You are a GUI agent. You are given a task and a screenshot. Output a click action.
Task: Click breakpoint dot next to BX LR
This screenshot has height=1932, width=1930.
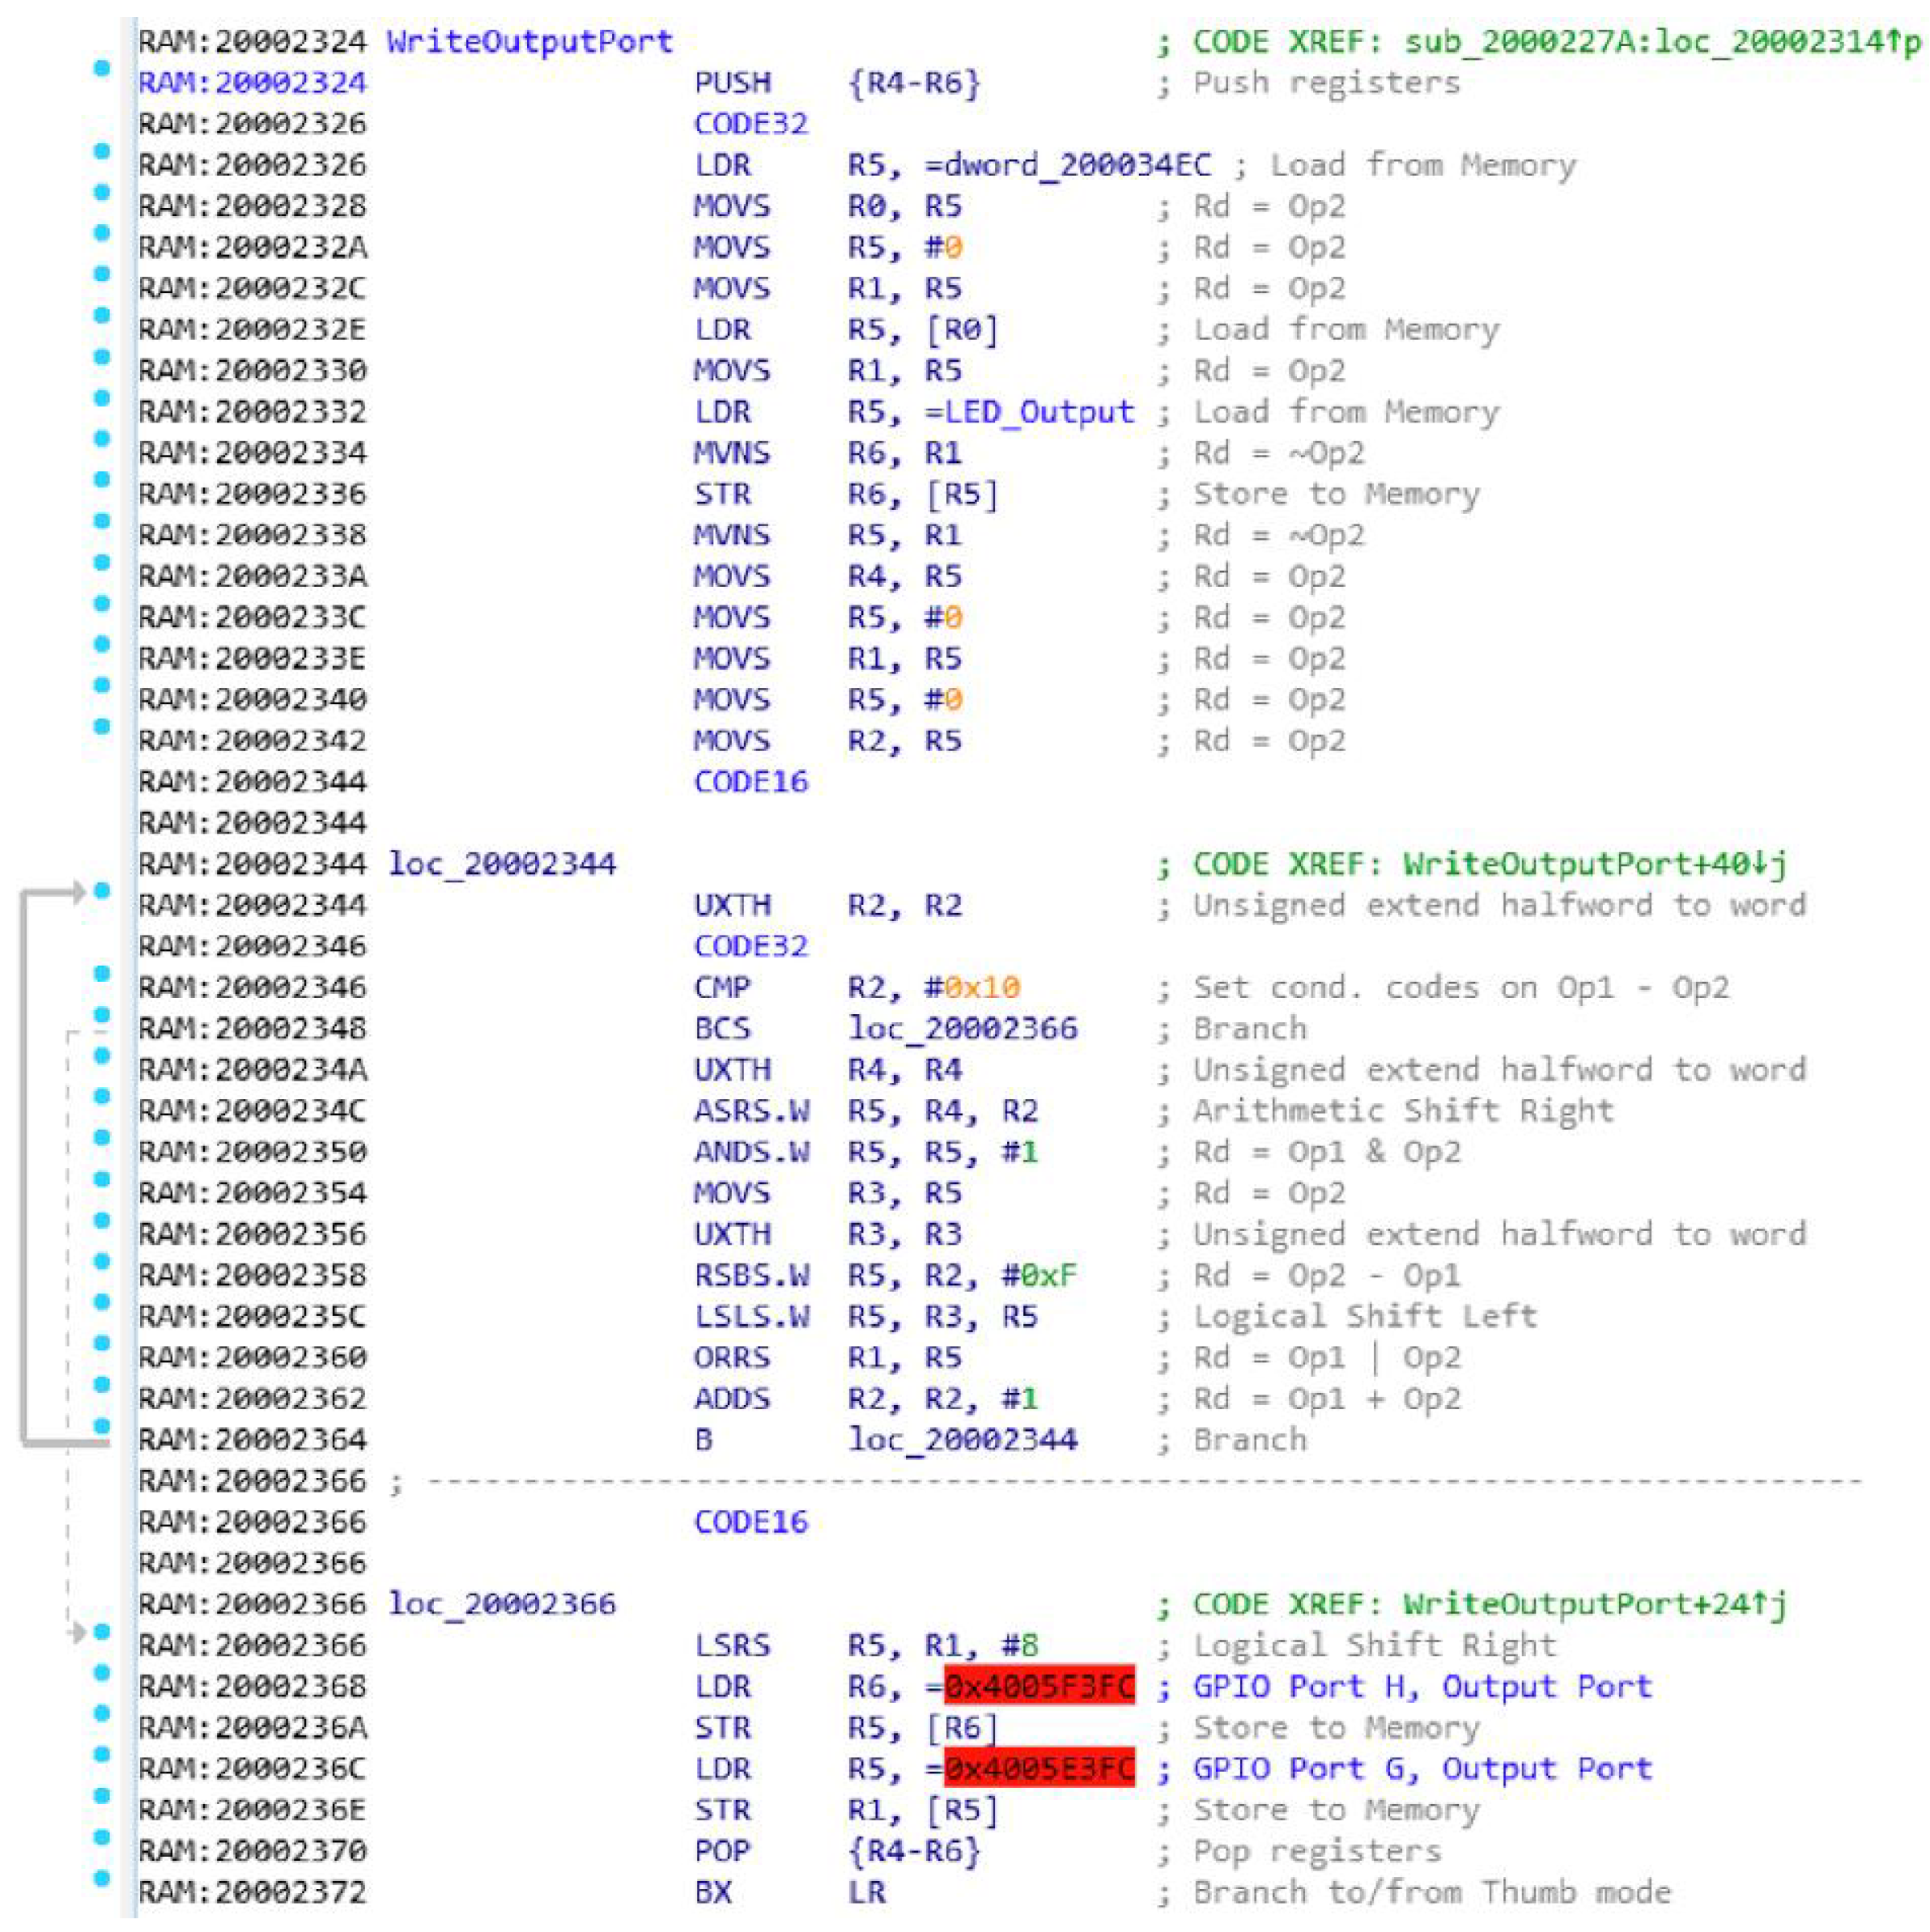pos(101,1878)
